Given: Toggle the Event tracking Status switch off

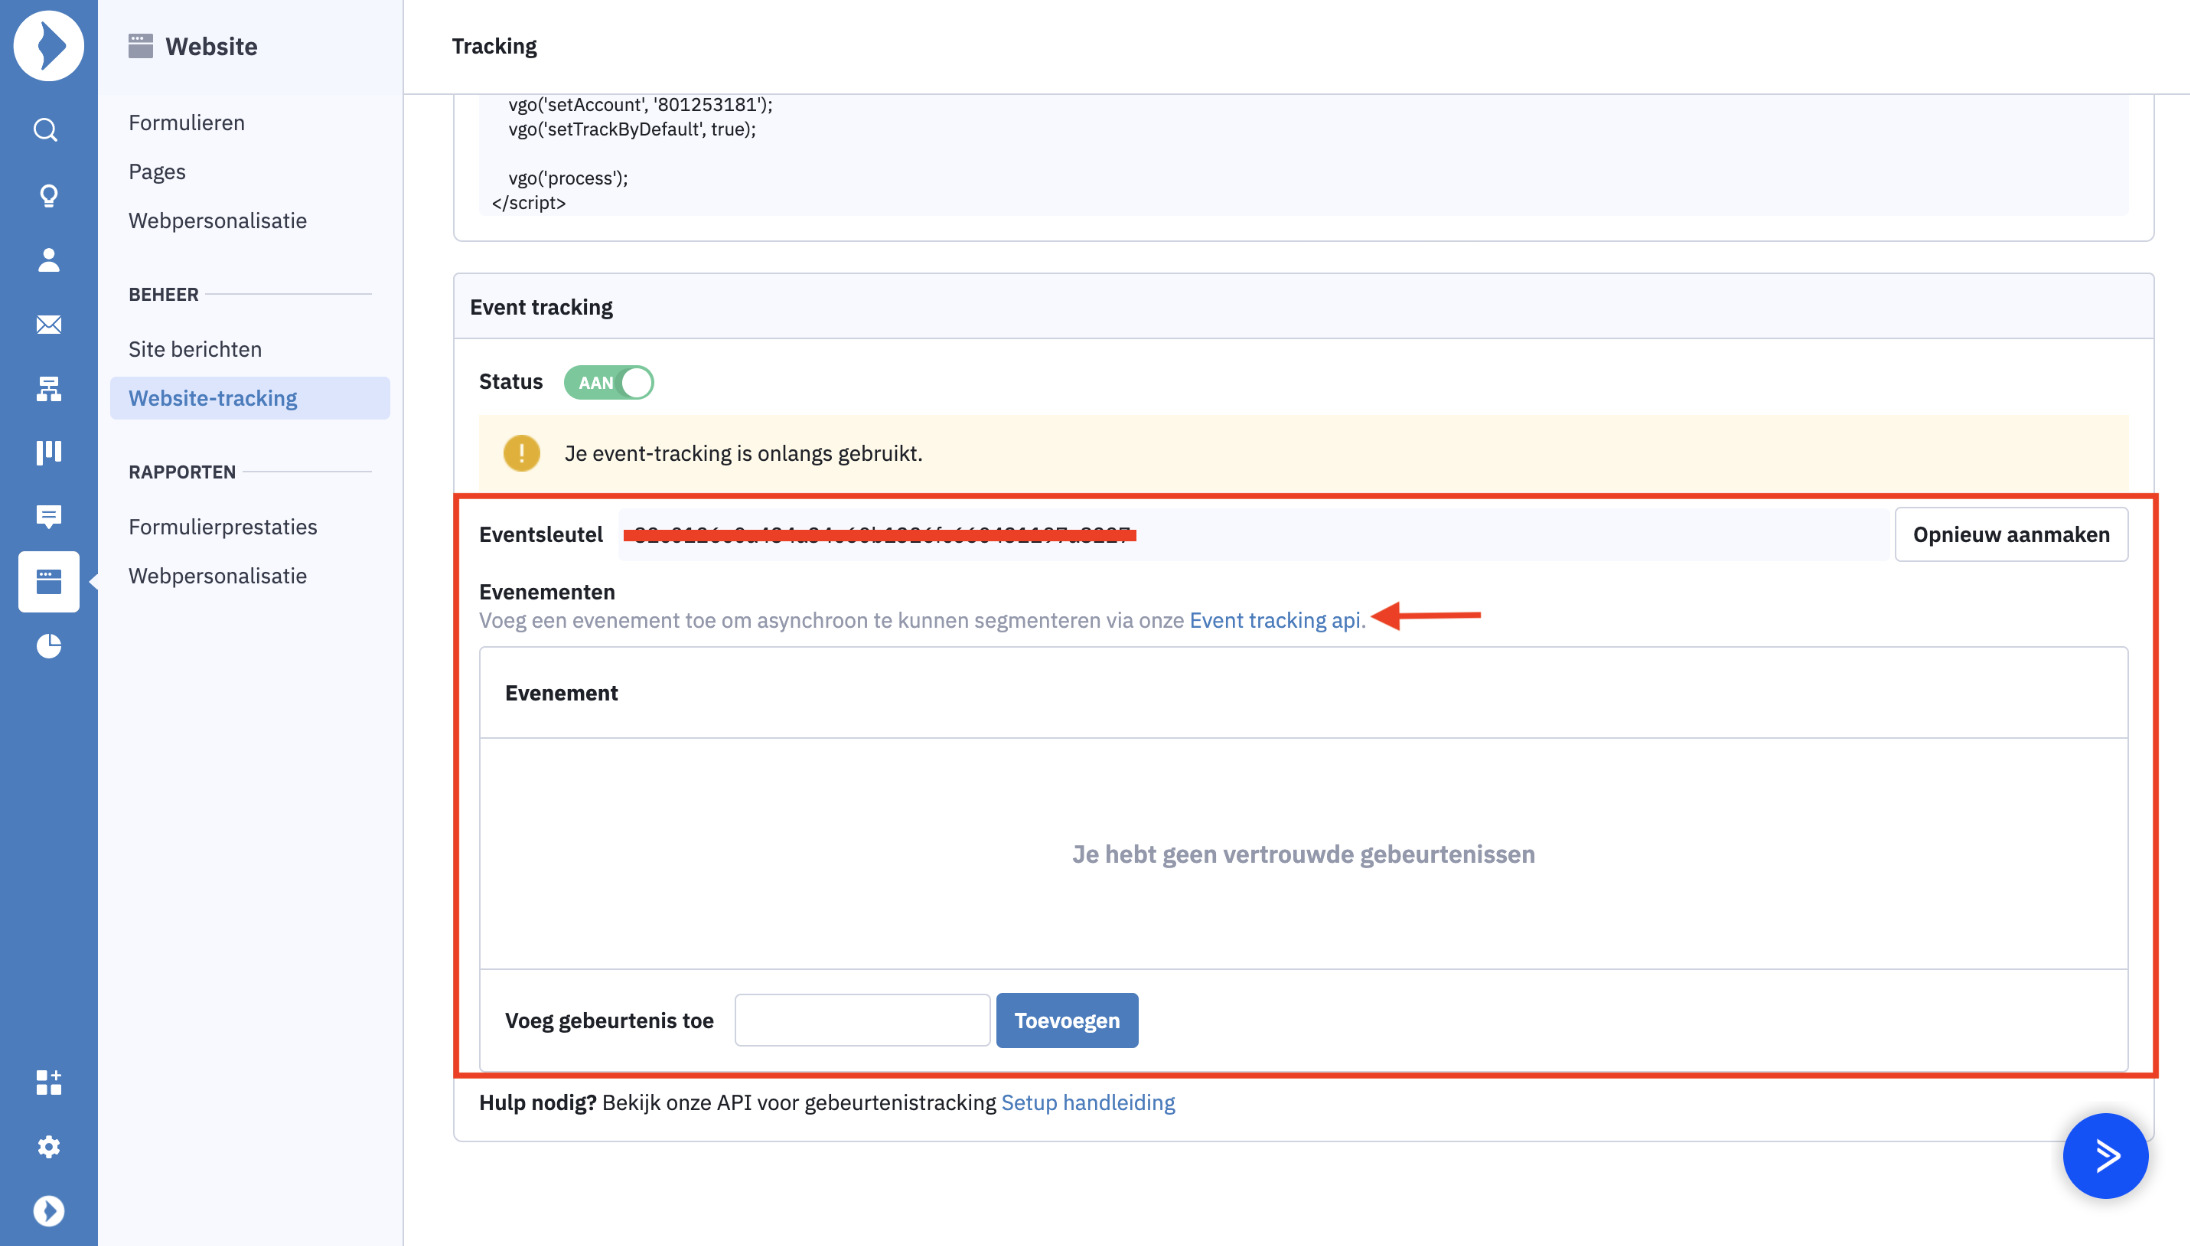Looking at the screenshot, I should [609, 382].
